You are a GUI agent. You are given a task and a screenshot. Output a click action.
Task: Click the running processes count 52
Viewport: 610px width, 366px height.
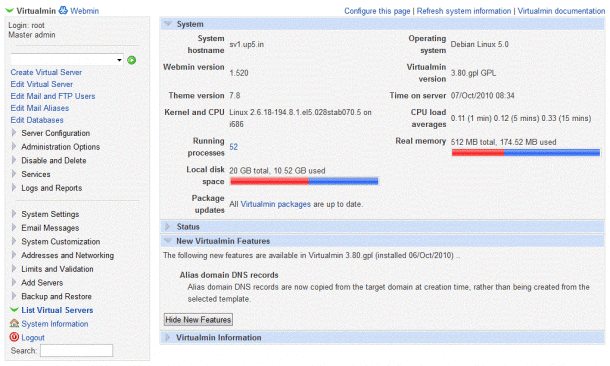(x=233, y=147)
